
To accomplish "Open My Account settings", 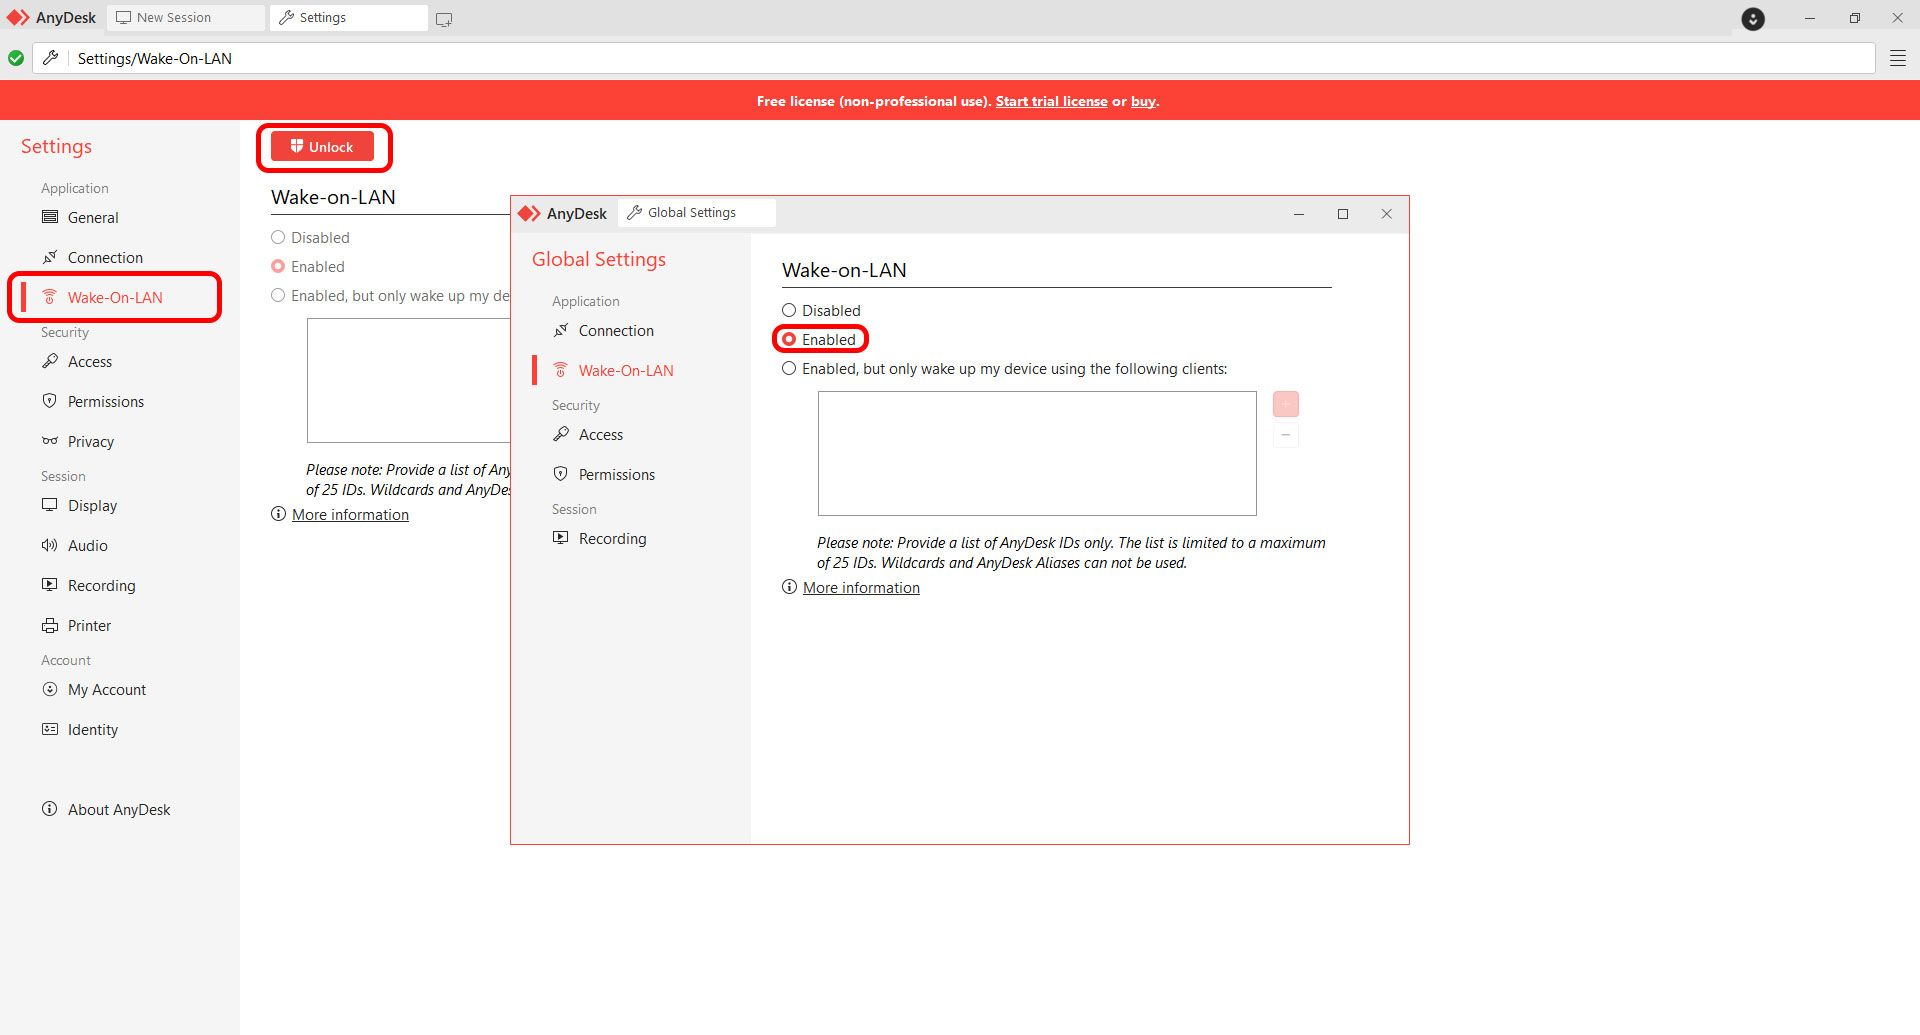I will 107,689.
